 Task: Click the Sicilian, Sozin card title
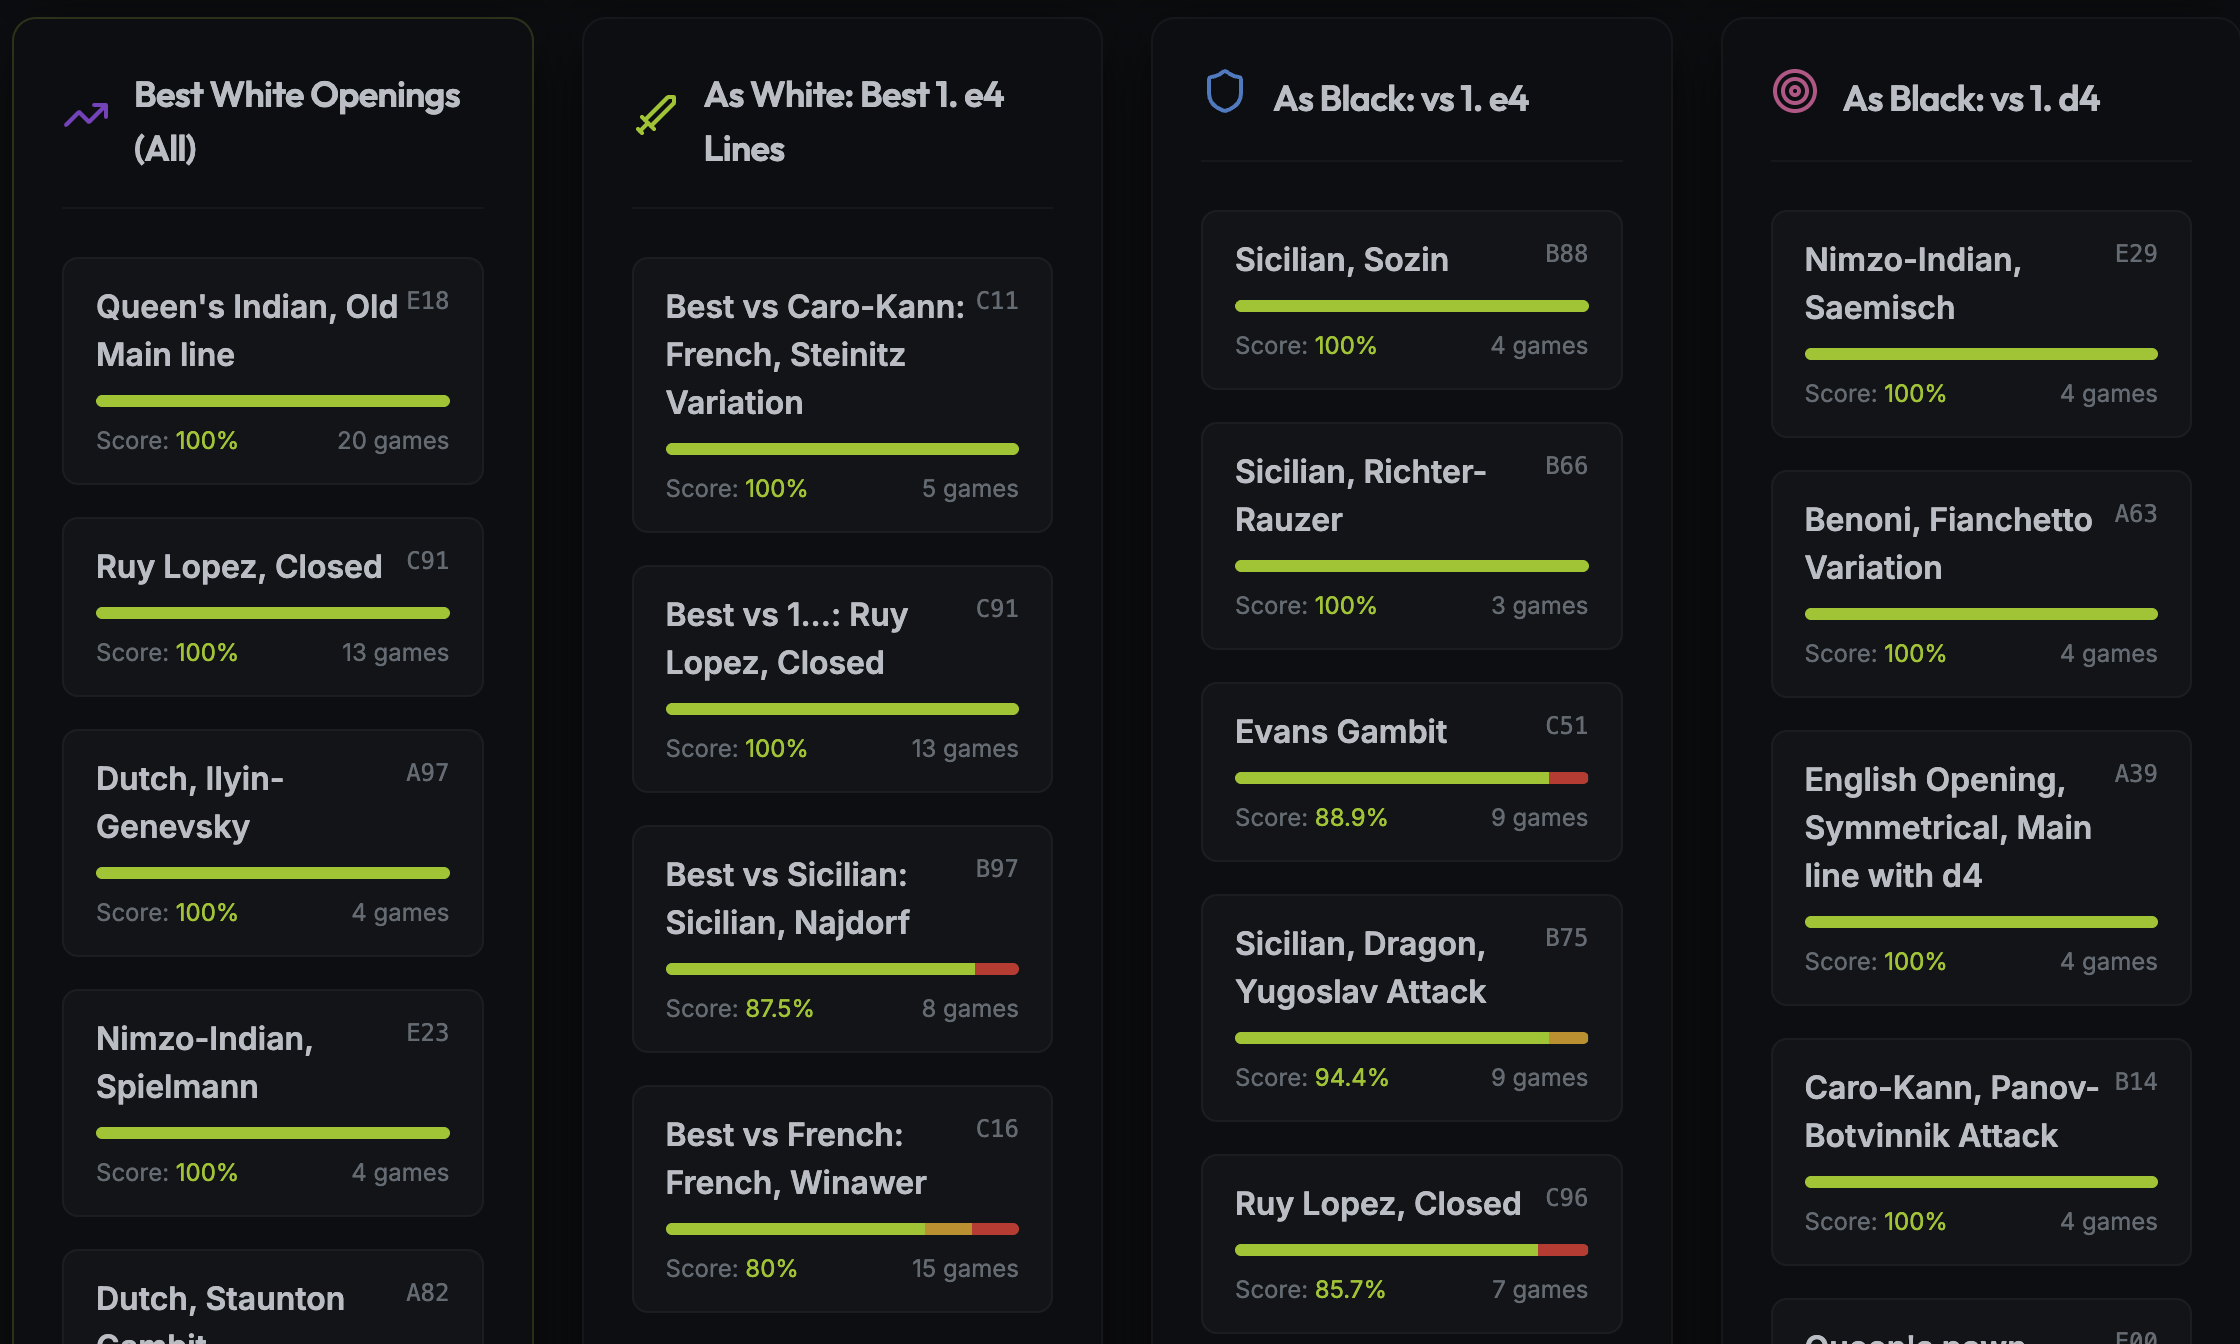pyautogui.click(x=1341, y=260)
